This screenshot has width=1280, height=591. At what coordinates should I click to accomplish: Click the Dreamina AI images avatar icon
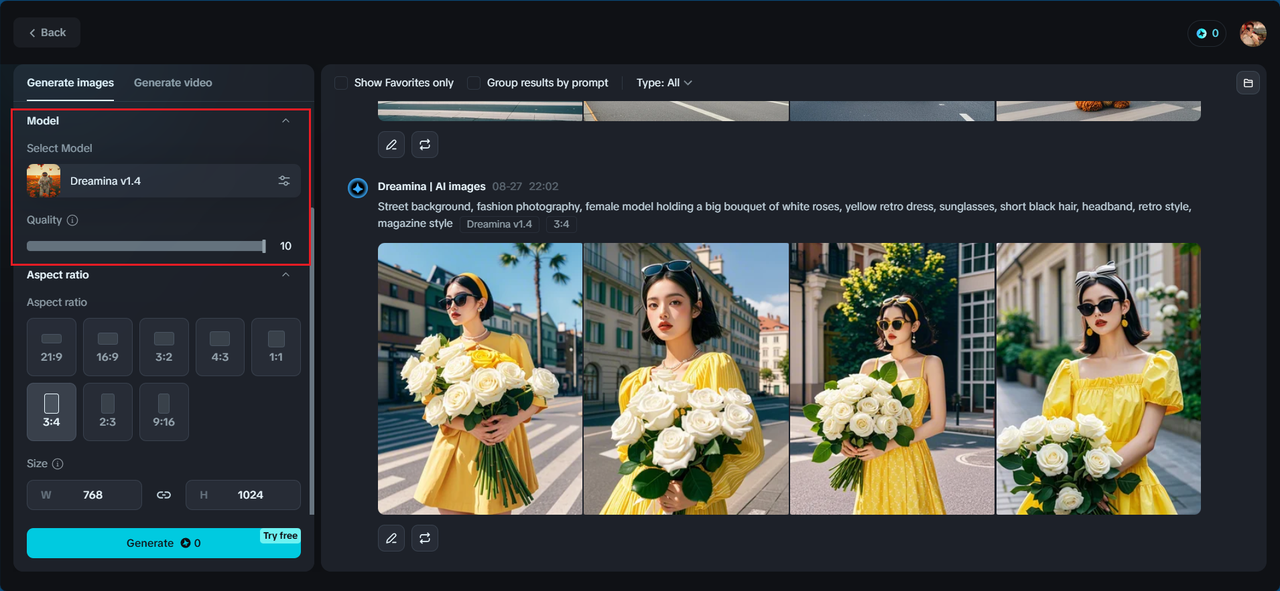click(x=358, y=188)
